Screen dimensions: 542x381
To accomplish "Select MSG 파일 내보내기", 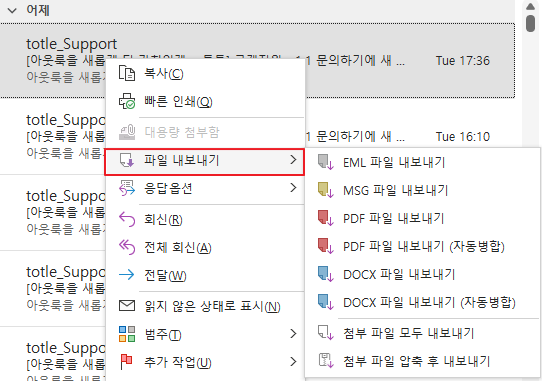I will click(x=422, y=190).
